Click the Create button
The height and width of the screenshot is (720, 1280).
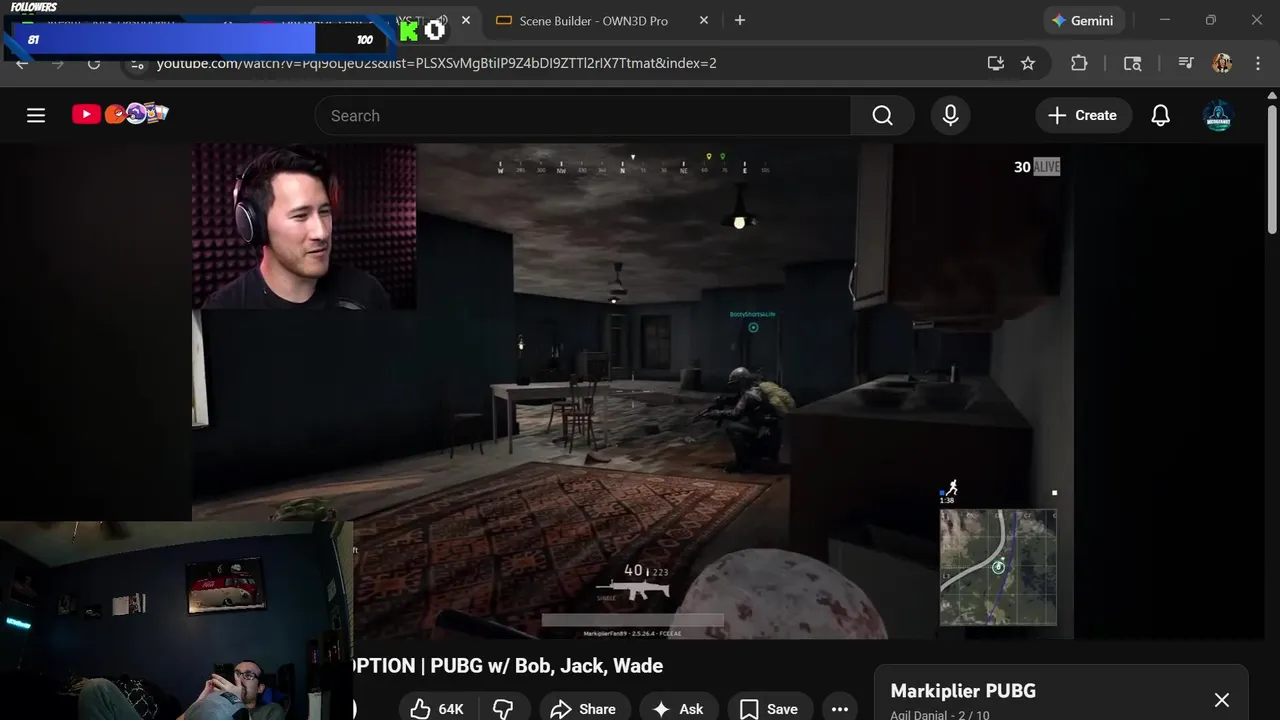click(x=1083, y=116)
